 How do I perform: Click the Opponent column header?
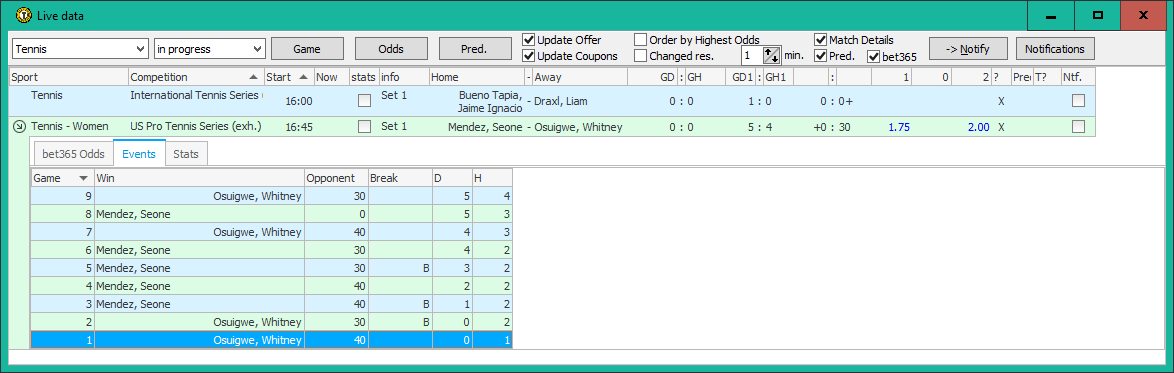pyautogui.click(x=336, y=178)
